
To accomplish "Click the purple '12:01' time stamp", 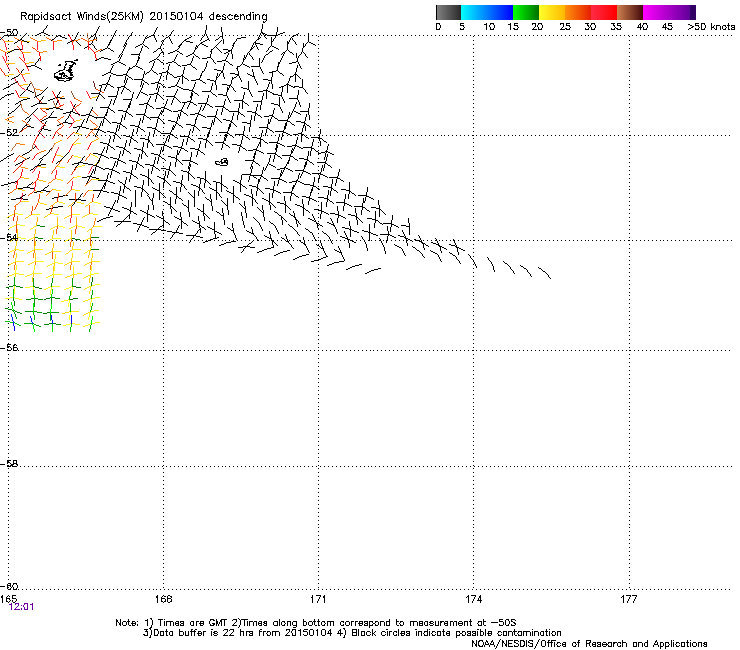I will click(22, 607).
